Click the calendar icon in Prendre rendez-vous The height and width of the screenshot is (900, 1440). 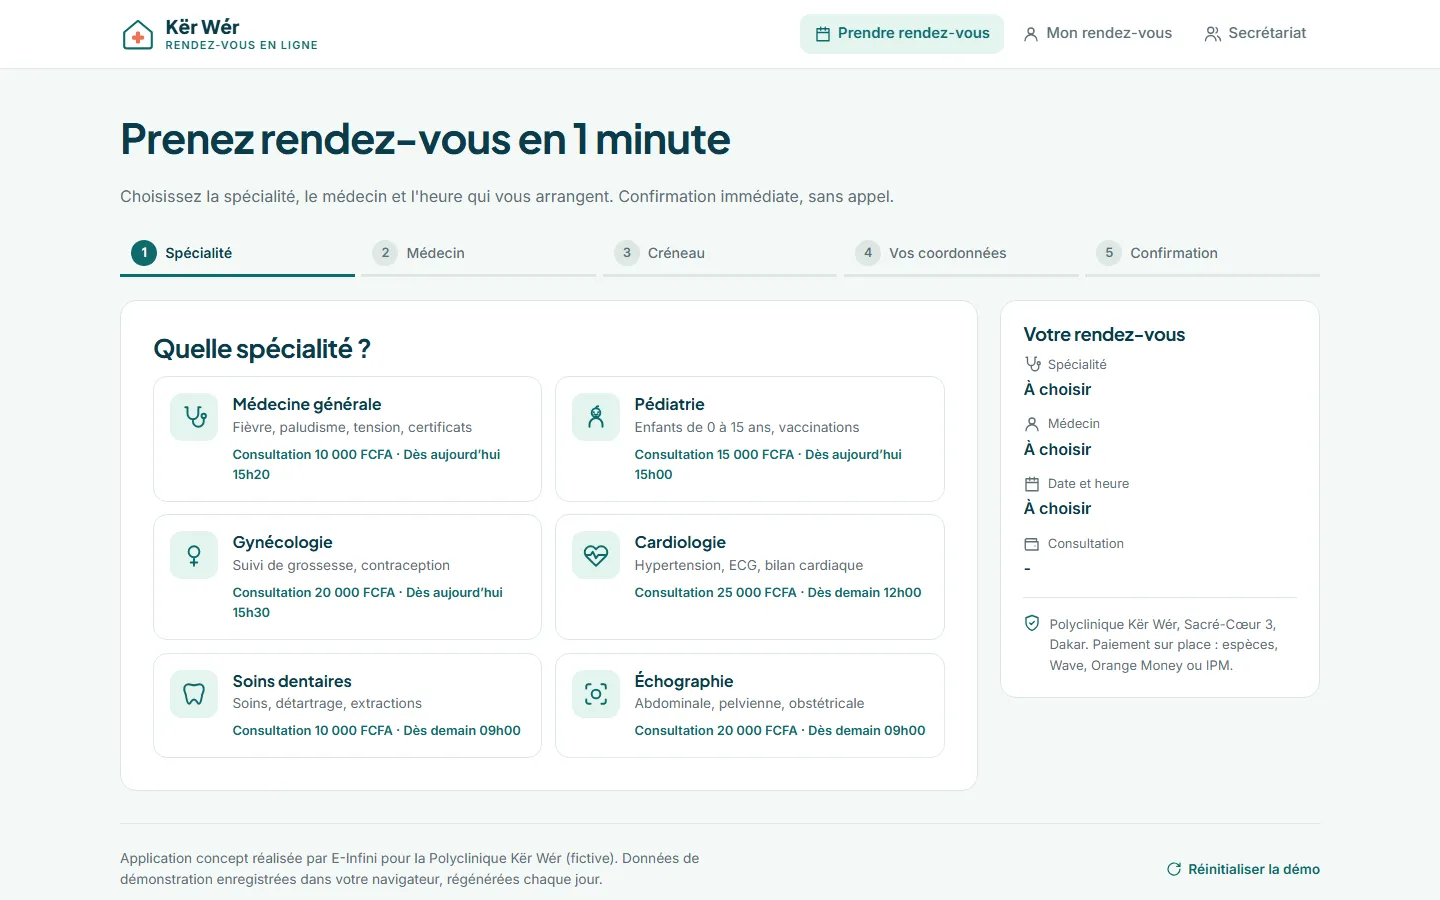point(823,34)
